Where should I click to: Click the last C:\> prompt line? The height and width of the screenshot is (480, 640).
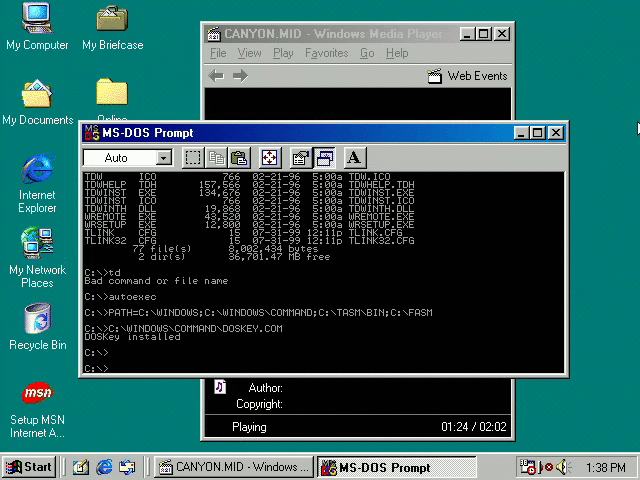click(96, 369)
